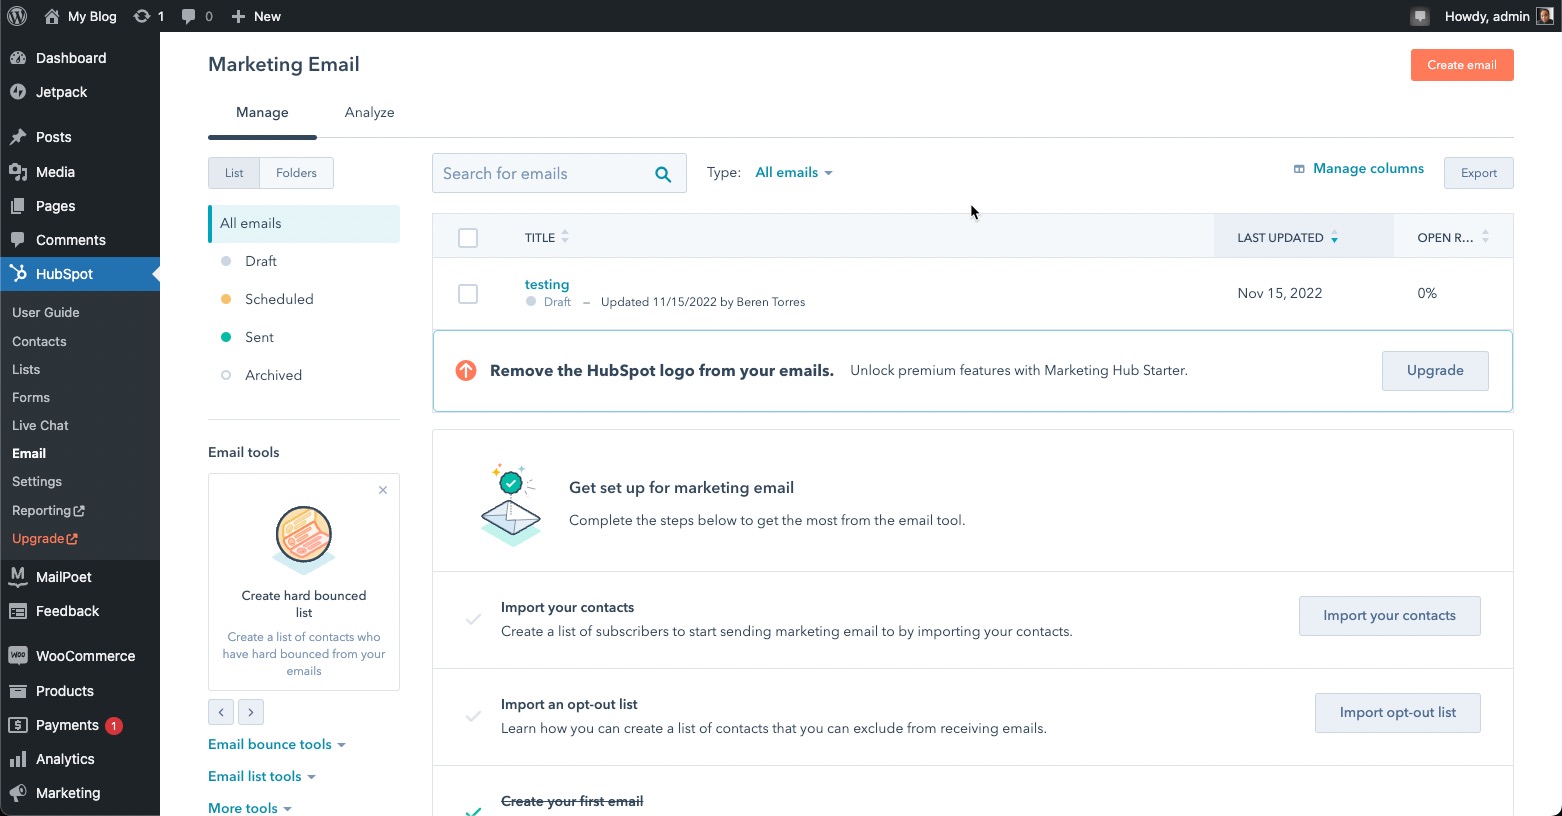Open the admin bar notifications icon
1562x816 pixels.
point(1419,16)
